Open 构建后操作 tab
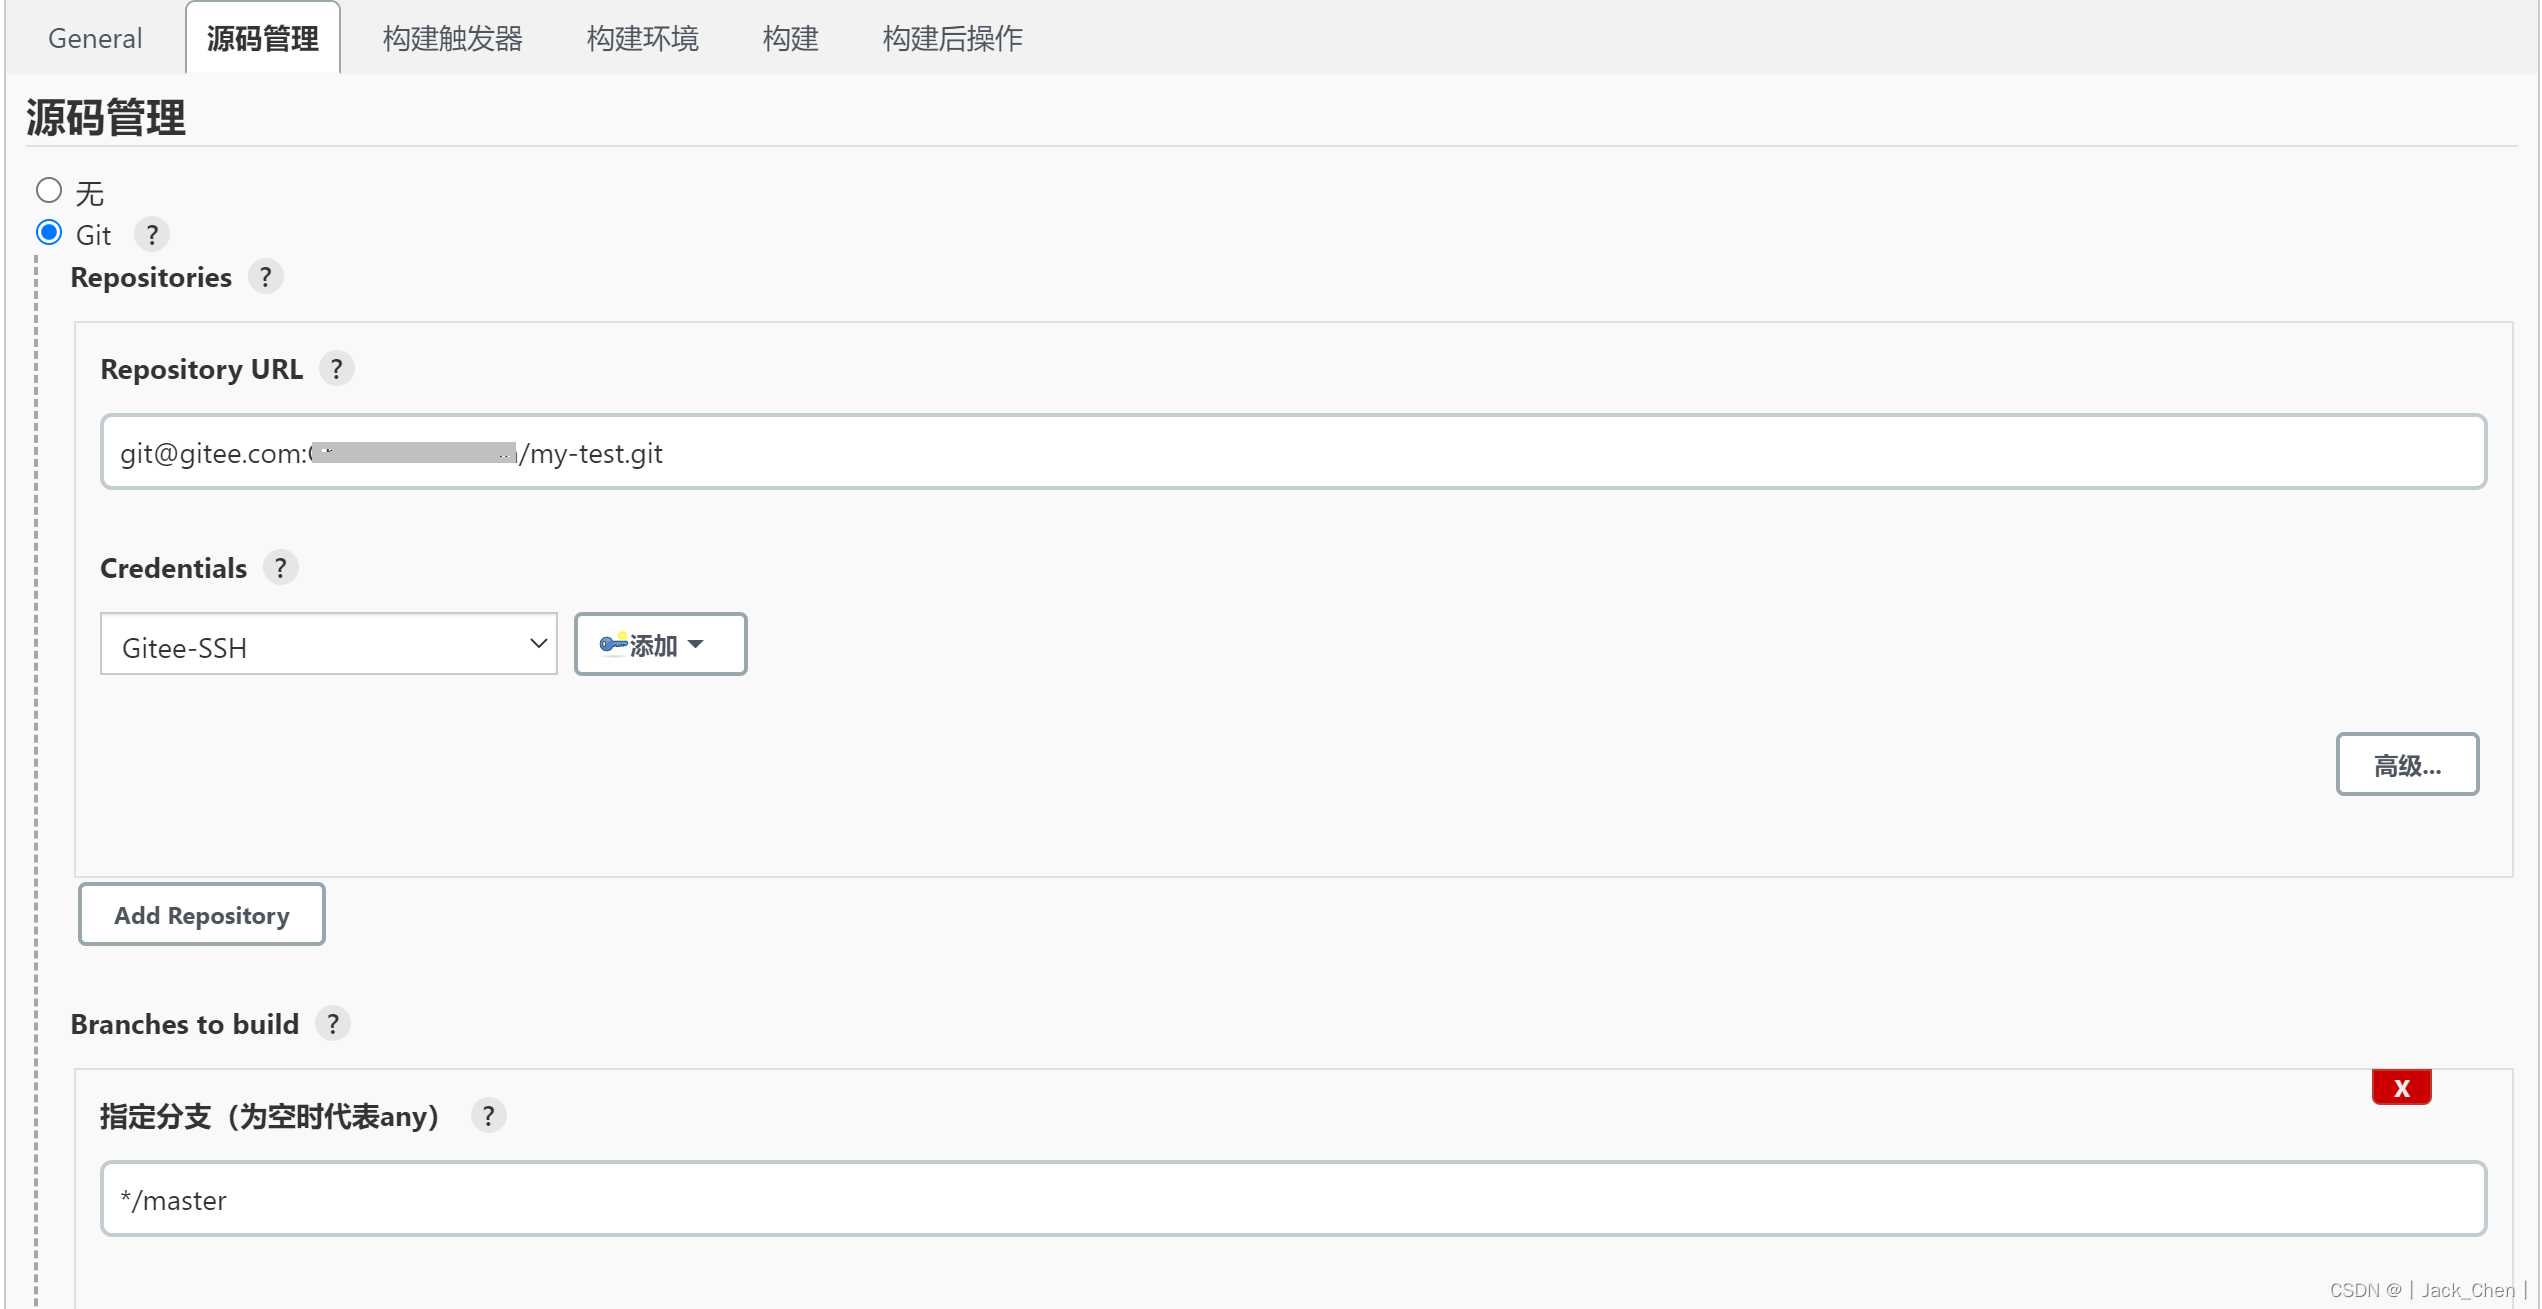The height and width of the screenshot is (1309, 2542). pos(952,39)
